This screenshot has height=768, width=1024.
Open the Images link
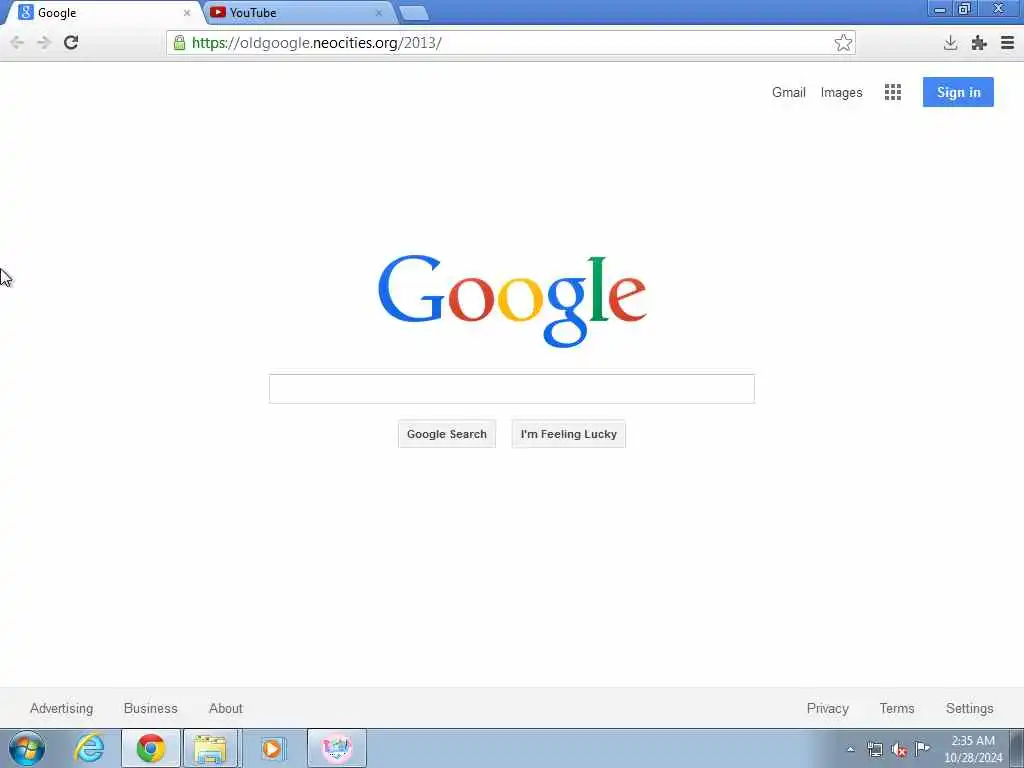841,93
